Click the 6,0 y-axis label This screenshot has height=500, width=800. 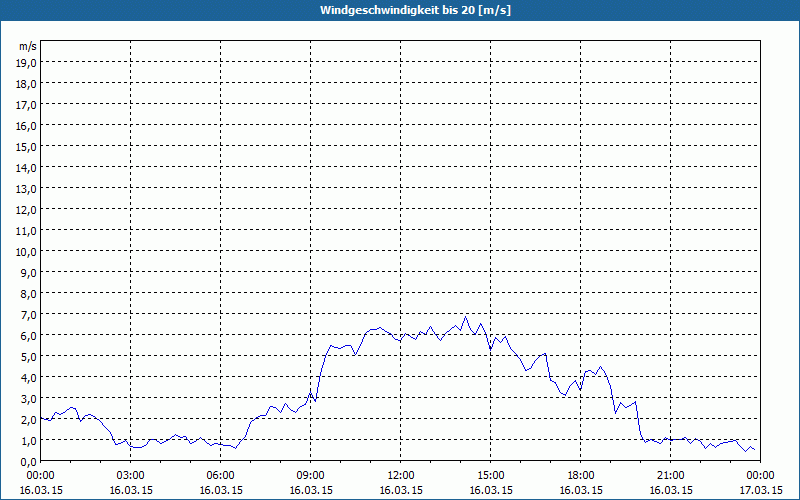click(x=28, y=336)
